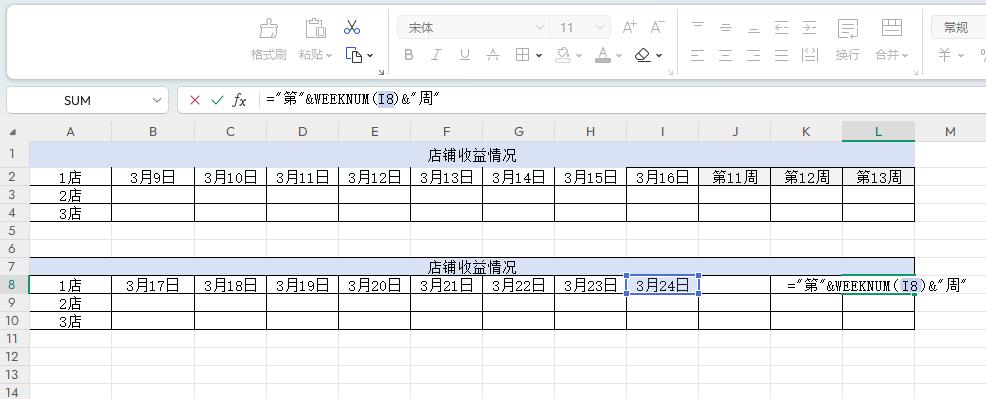Click the Merge (合并) cells icon
This screenshot has width=986, height=399.
(892, 28)
